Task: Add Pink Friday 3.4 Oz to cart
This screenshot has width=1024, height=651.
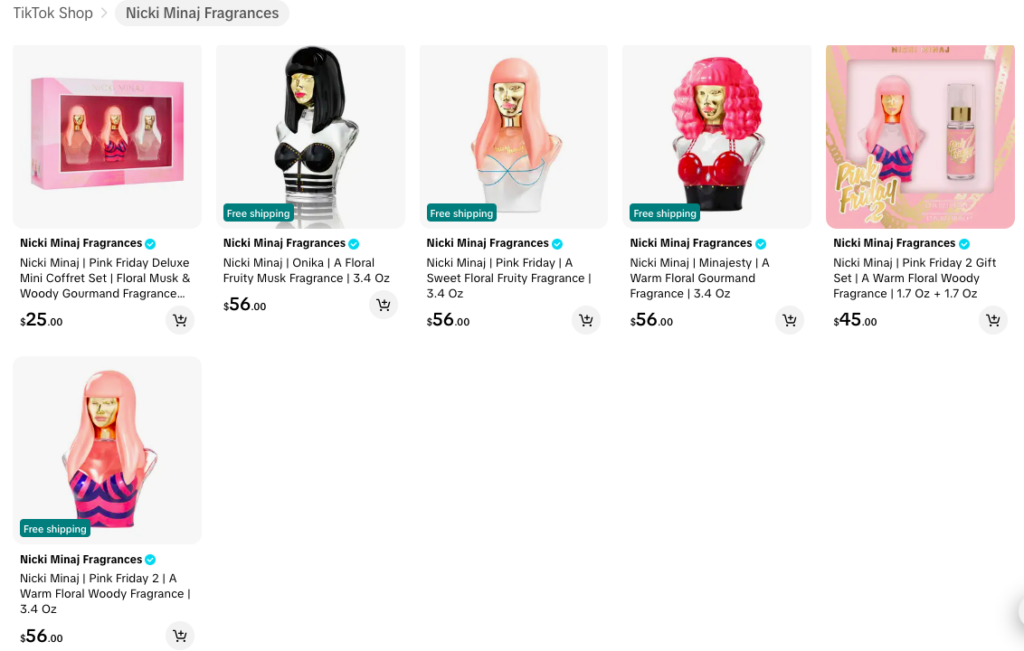Action: [586, 320]
